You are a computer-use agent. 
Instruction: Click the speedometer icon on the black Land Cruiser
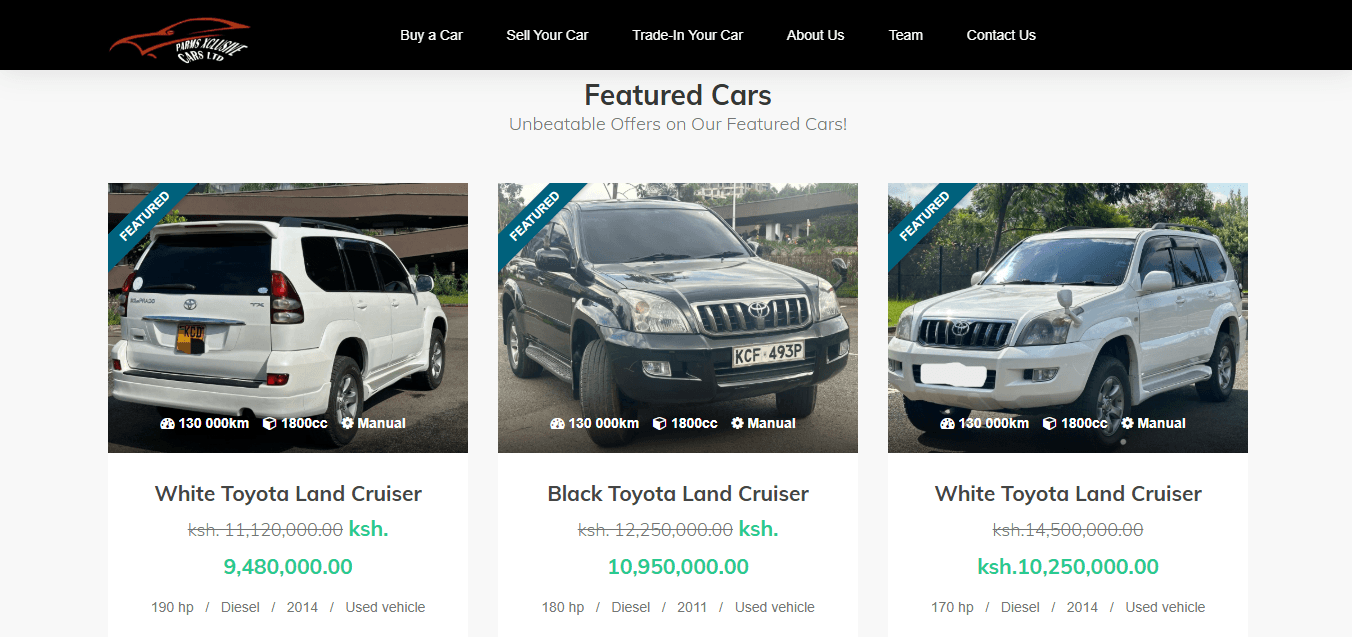pyautogui.click(x=557, y=423)
